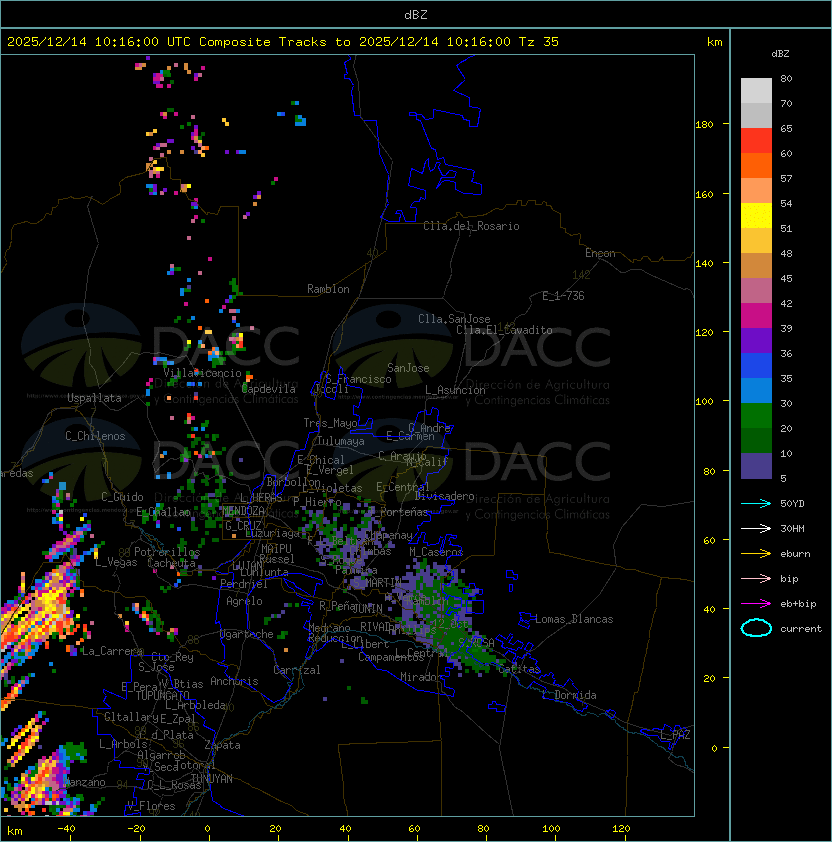Click the cyan ellipse 'current' icon
Viewport: 832px width, 842px height.
(756, 628)
